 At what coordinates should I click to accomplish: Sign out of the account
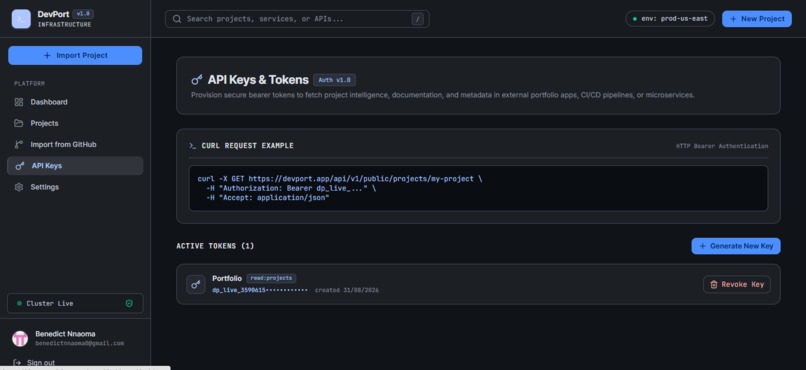pyautogui.click(x=34, y=363)
